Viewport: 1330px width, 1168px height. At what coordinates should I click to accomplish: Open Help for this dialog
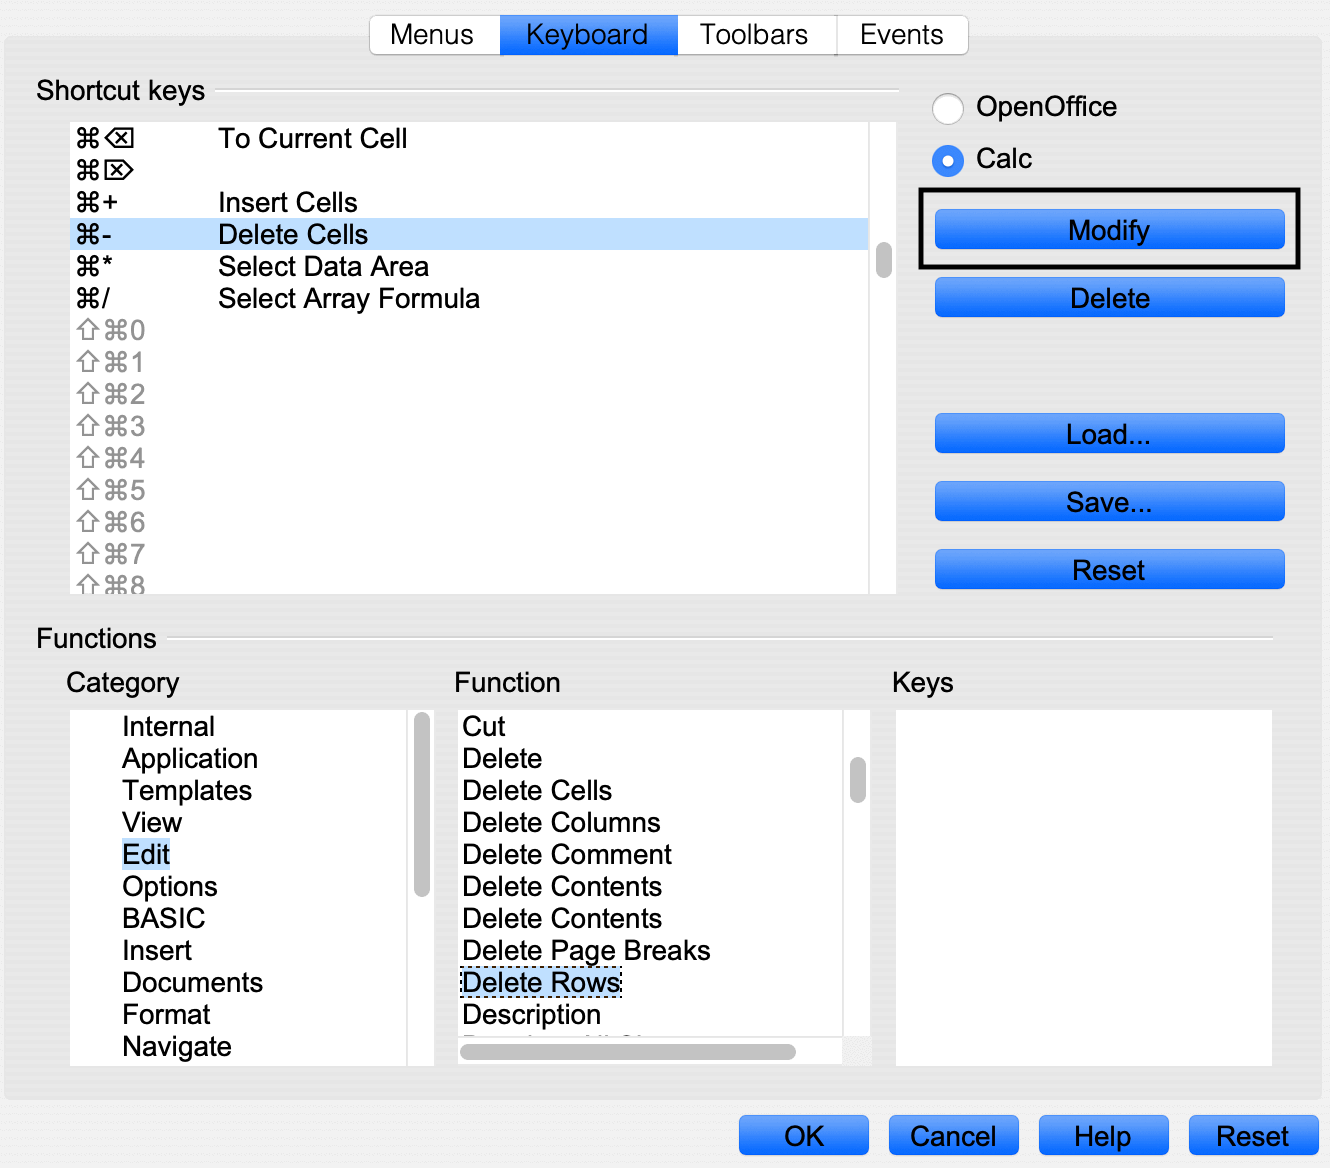pos(1102,1136)
